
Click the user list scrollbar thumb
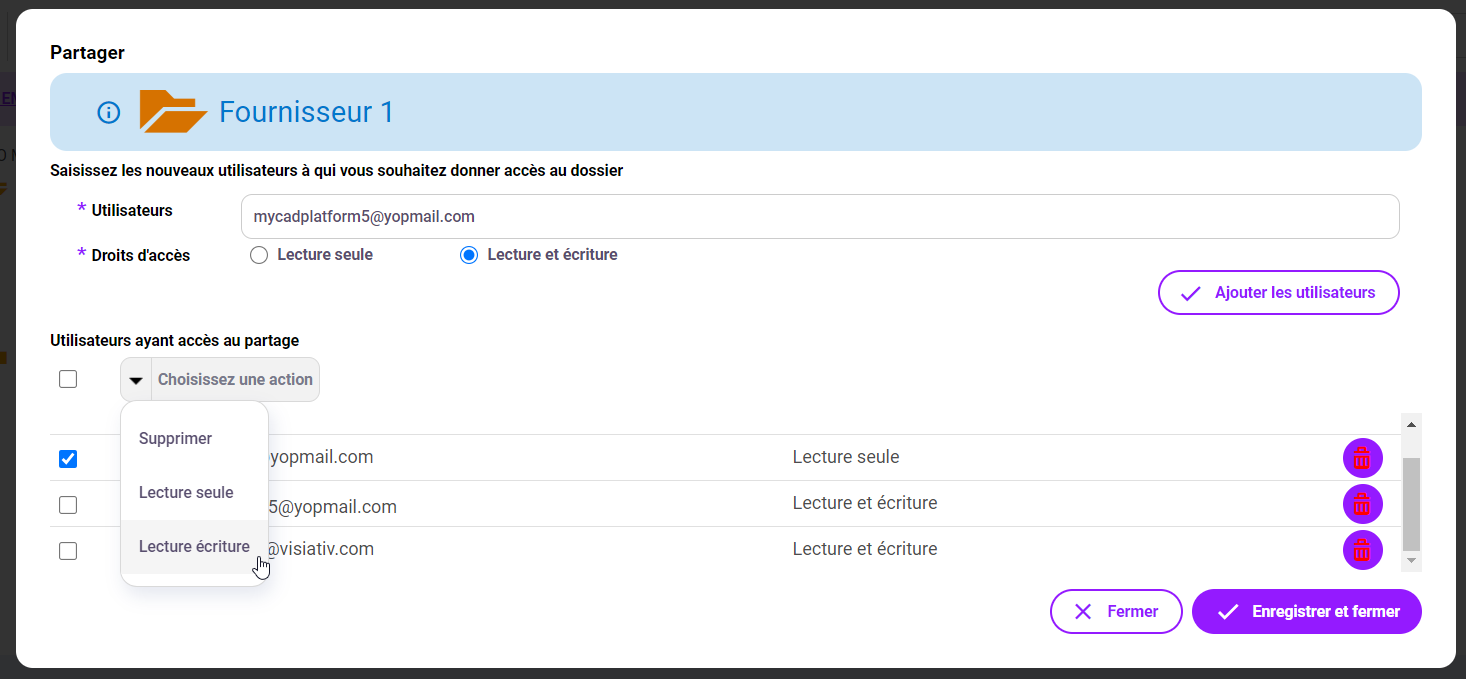point(1411,504)
